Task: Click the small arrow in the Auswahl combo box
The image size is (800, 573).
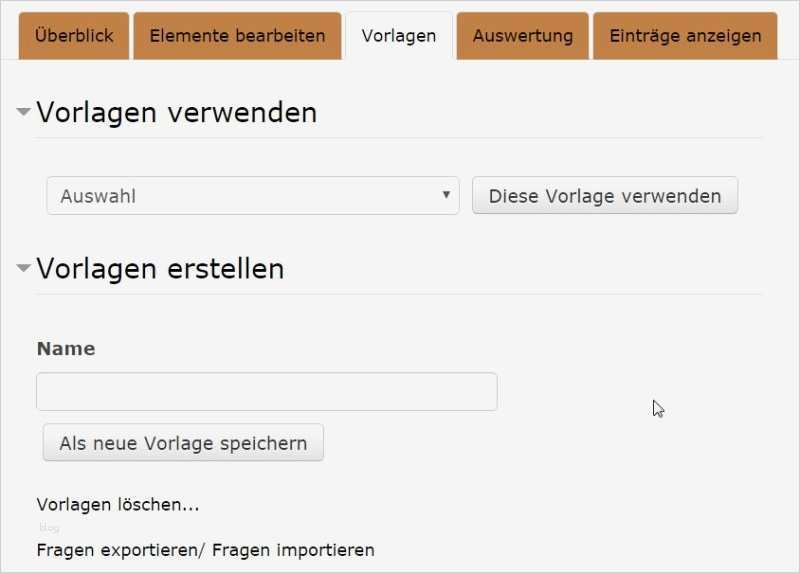Action: tap(446, 195)
